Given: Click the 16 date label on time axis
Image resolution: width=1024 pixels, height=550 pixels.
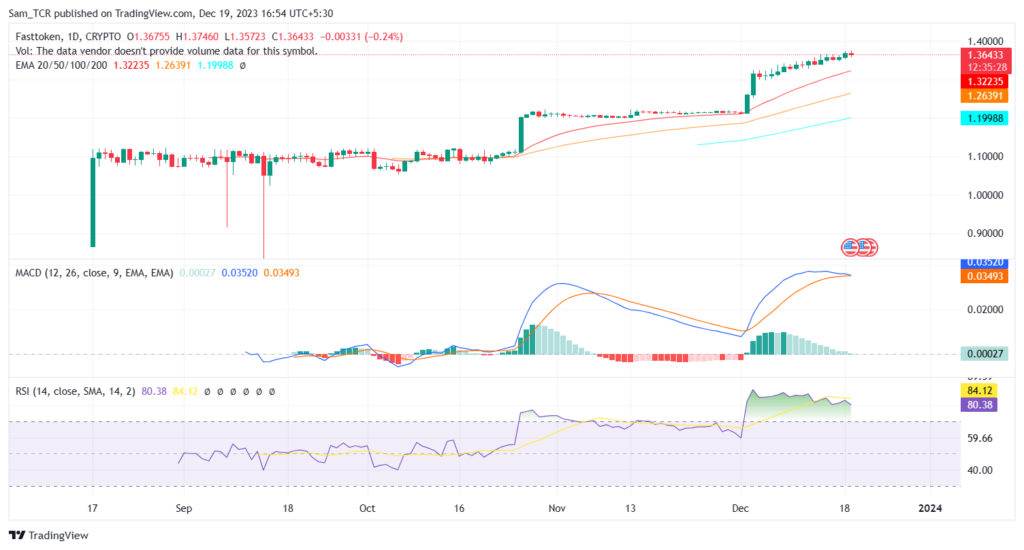Looking at the screenshot, I should click(x=459, y=508).
